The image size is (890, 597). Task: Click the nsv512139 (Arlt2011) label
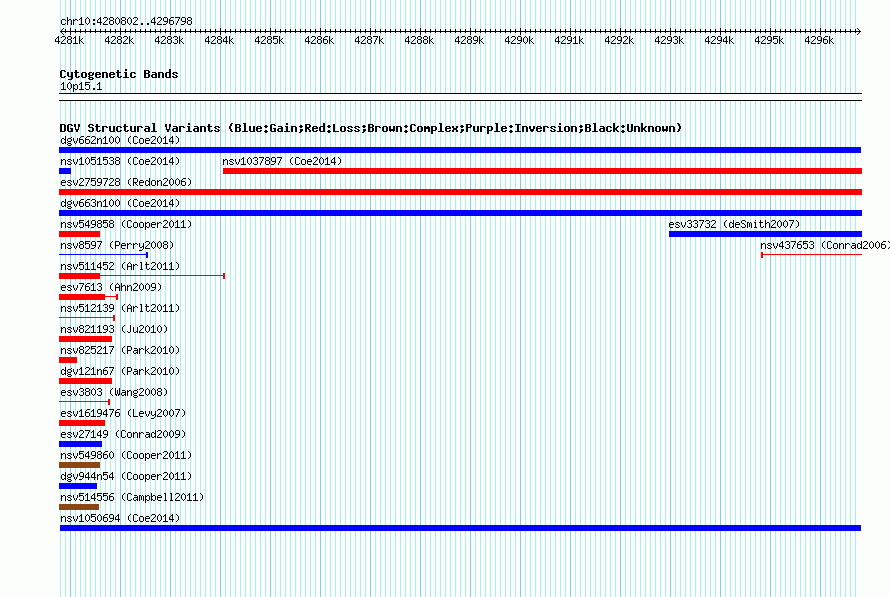(x=120, y=308)
